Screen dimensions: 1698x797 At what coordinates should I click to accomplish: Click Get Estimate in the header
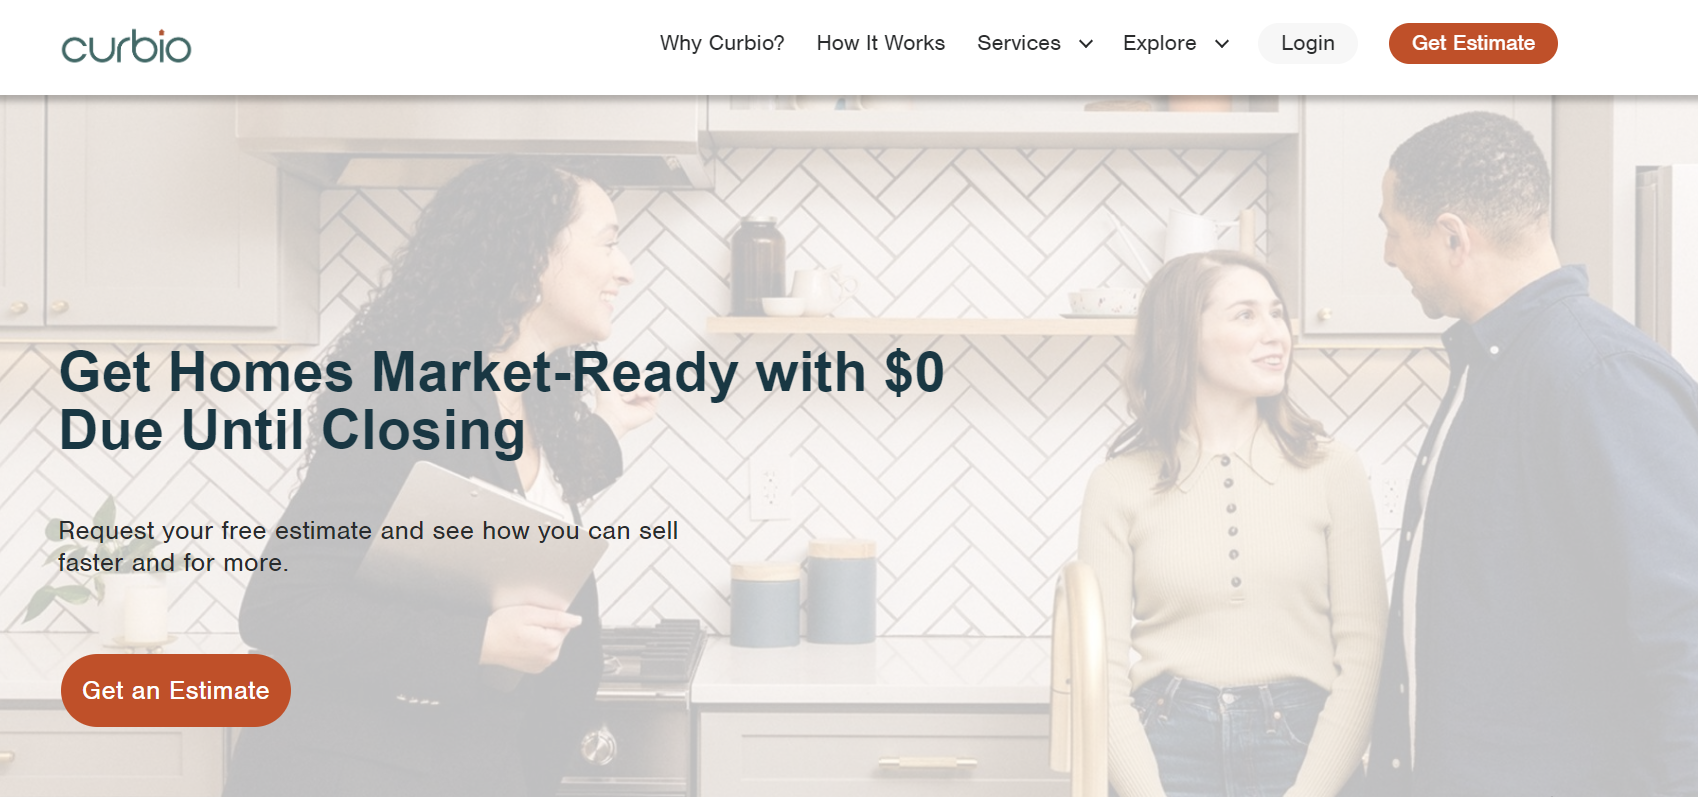(x=1473, y=43)
